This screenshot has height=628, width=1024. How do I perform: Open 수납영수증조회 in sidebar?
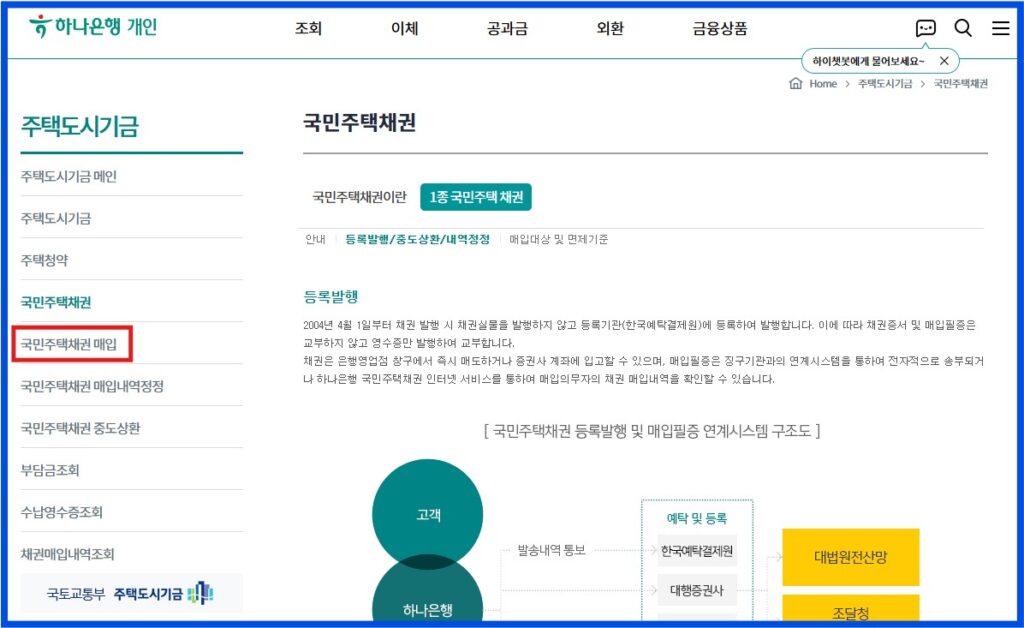(61, 512)
